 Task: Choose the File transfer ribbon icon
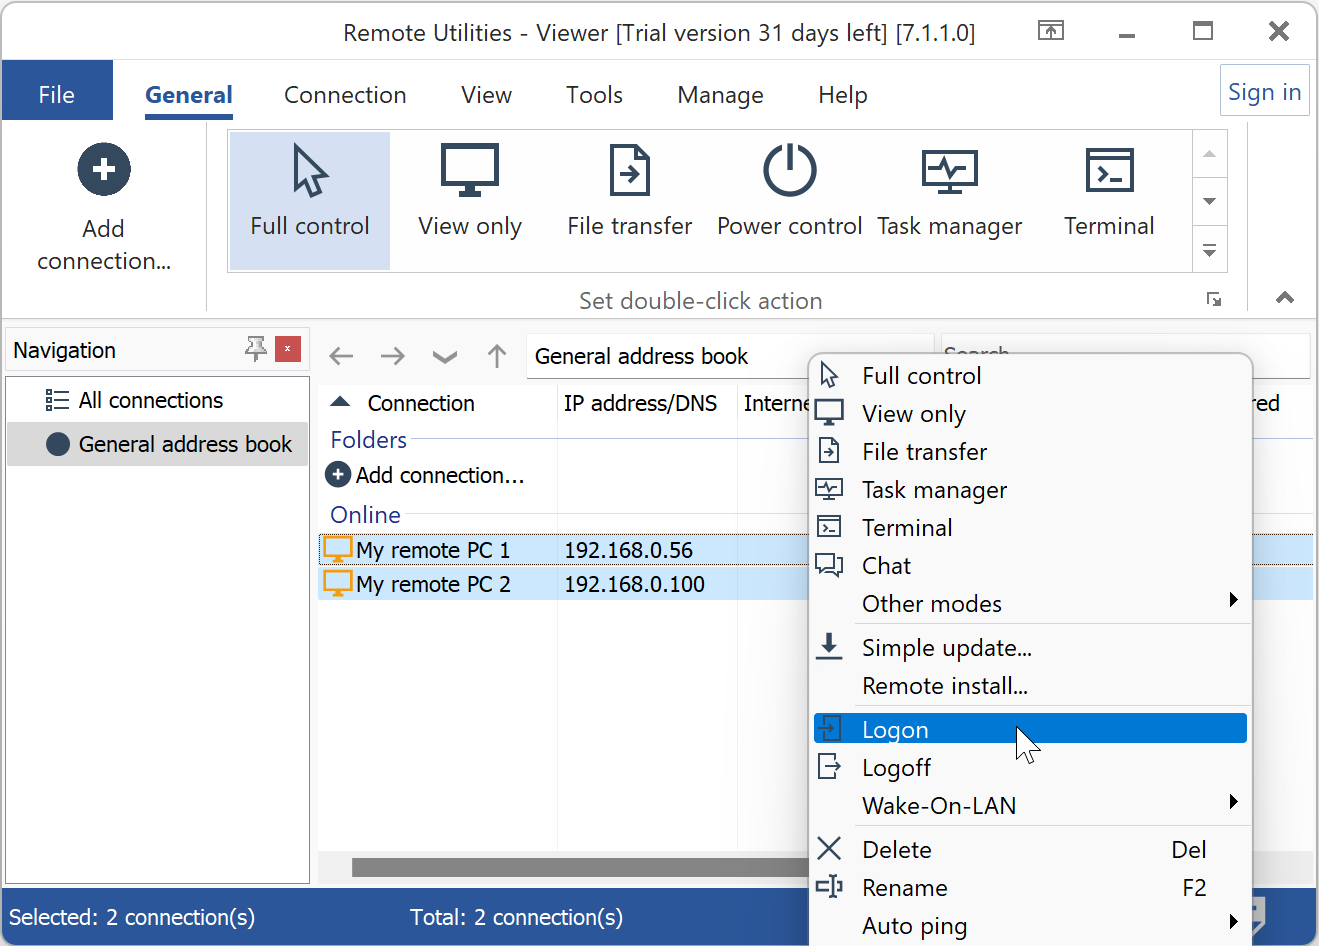[629, 171]
